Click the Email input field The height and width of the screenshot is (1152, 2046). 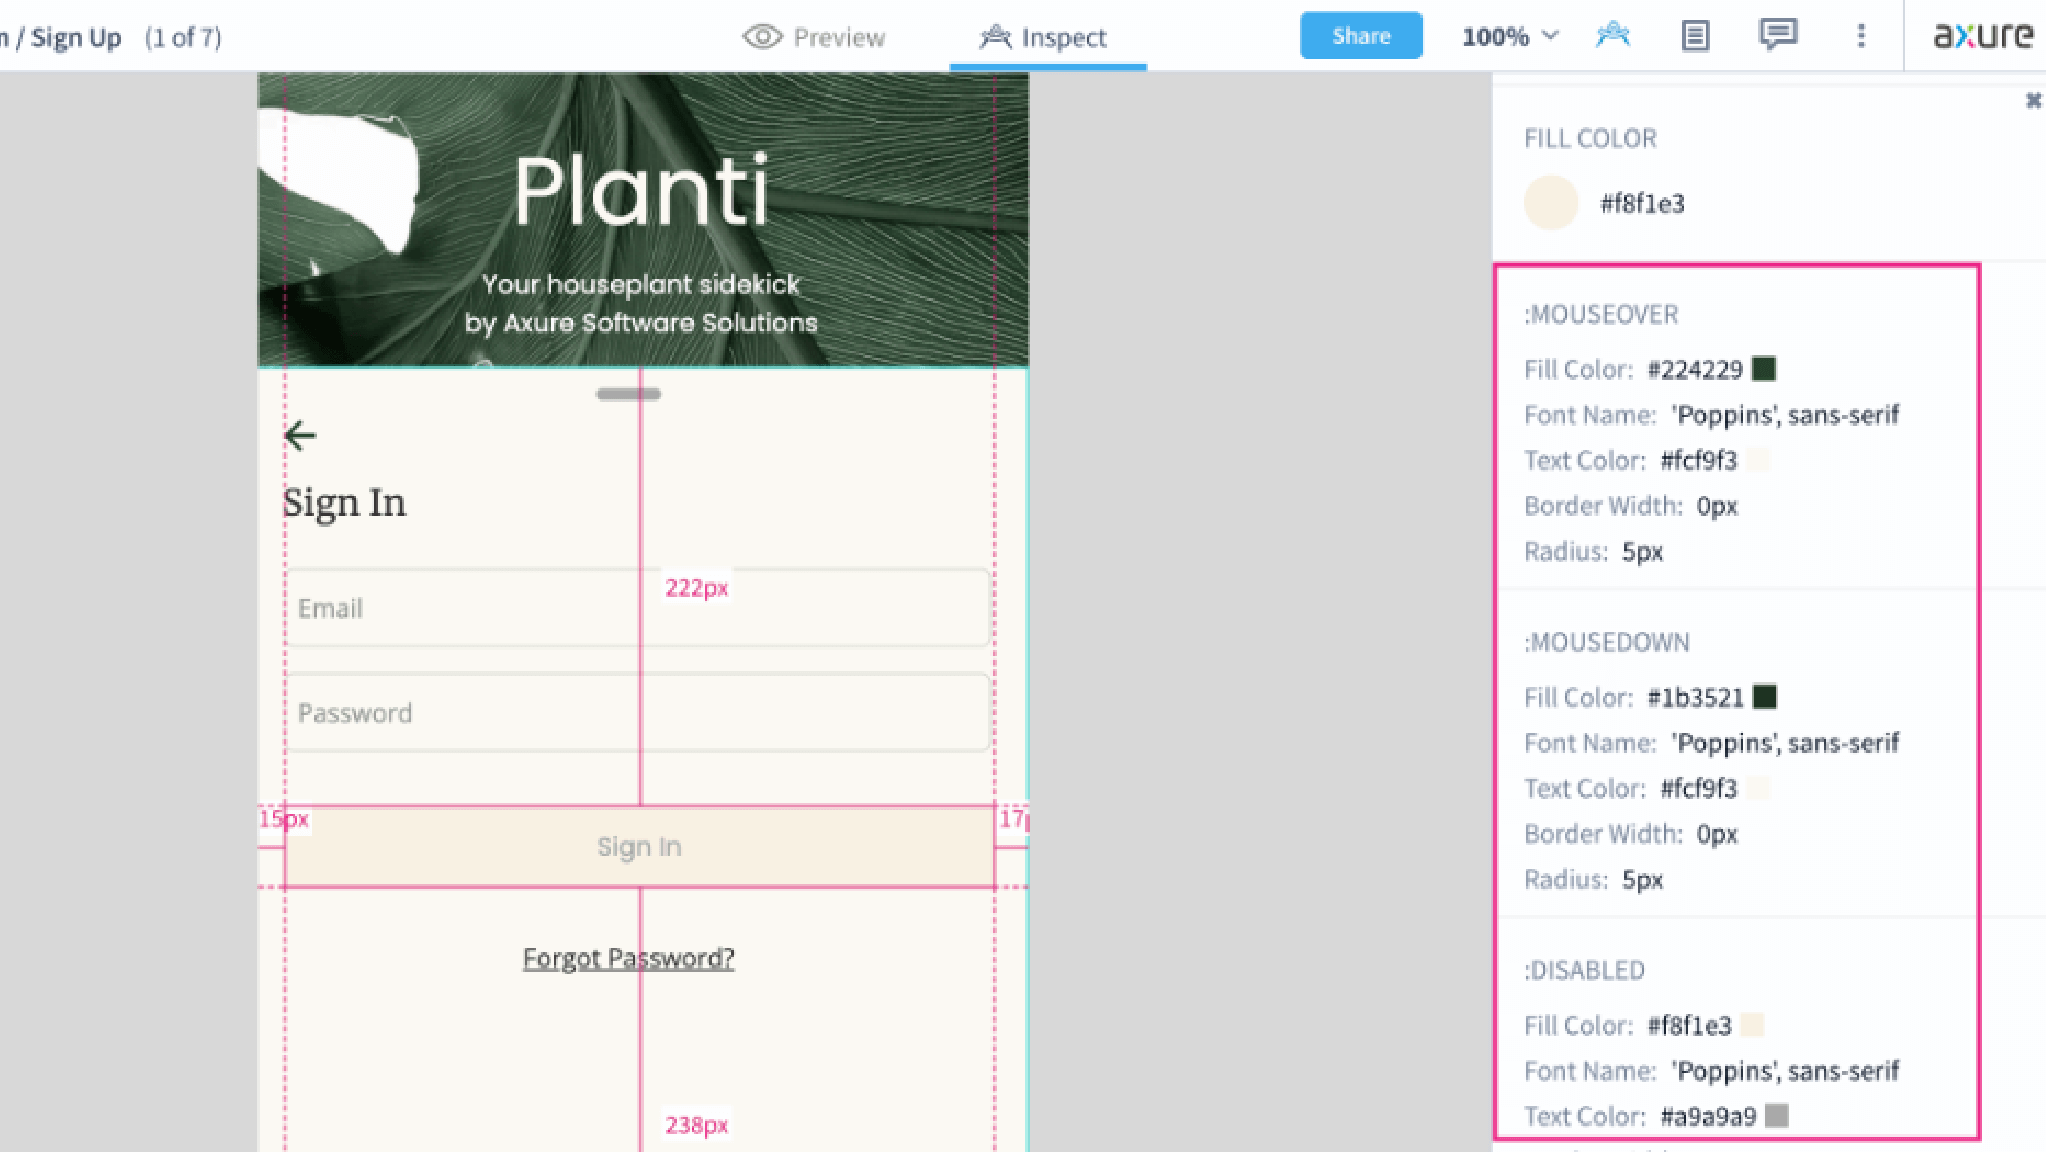(638, 608)
